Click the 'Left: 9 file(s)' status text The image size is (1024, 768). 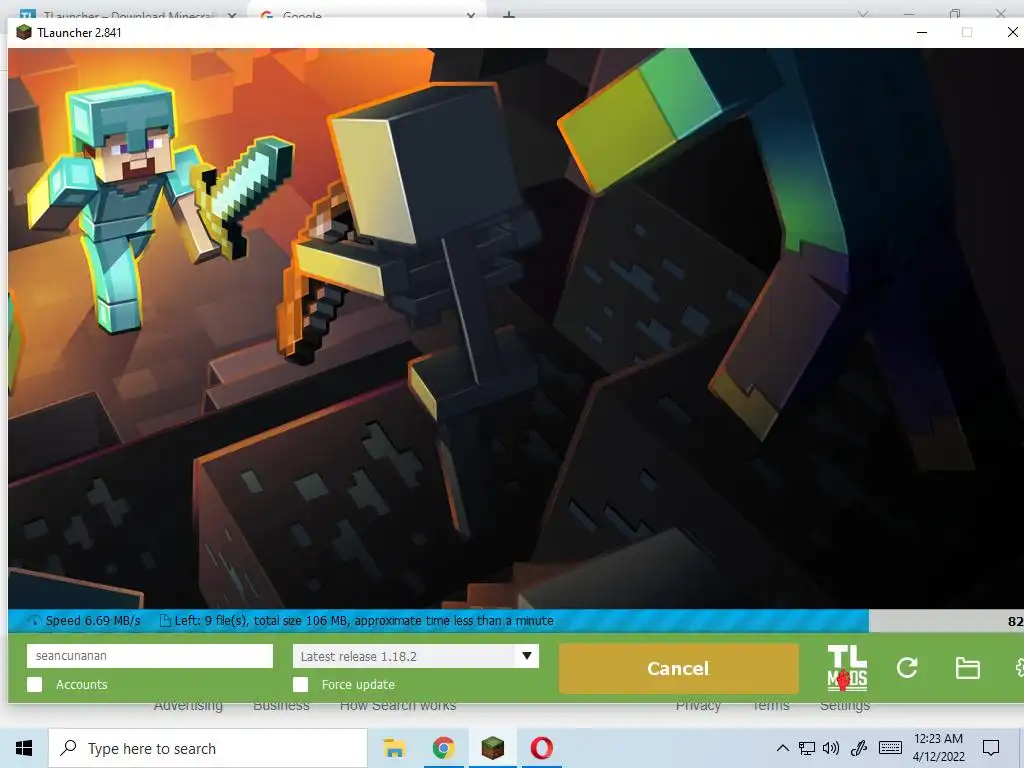point(364,620)
